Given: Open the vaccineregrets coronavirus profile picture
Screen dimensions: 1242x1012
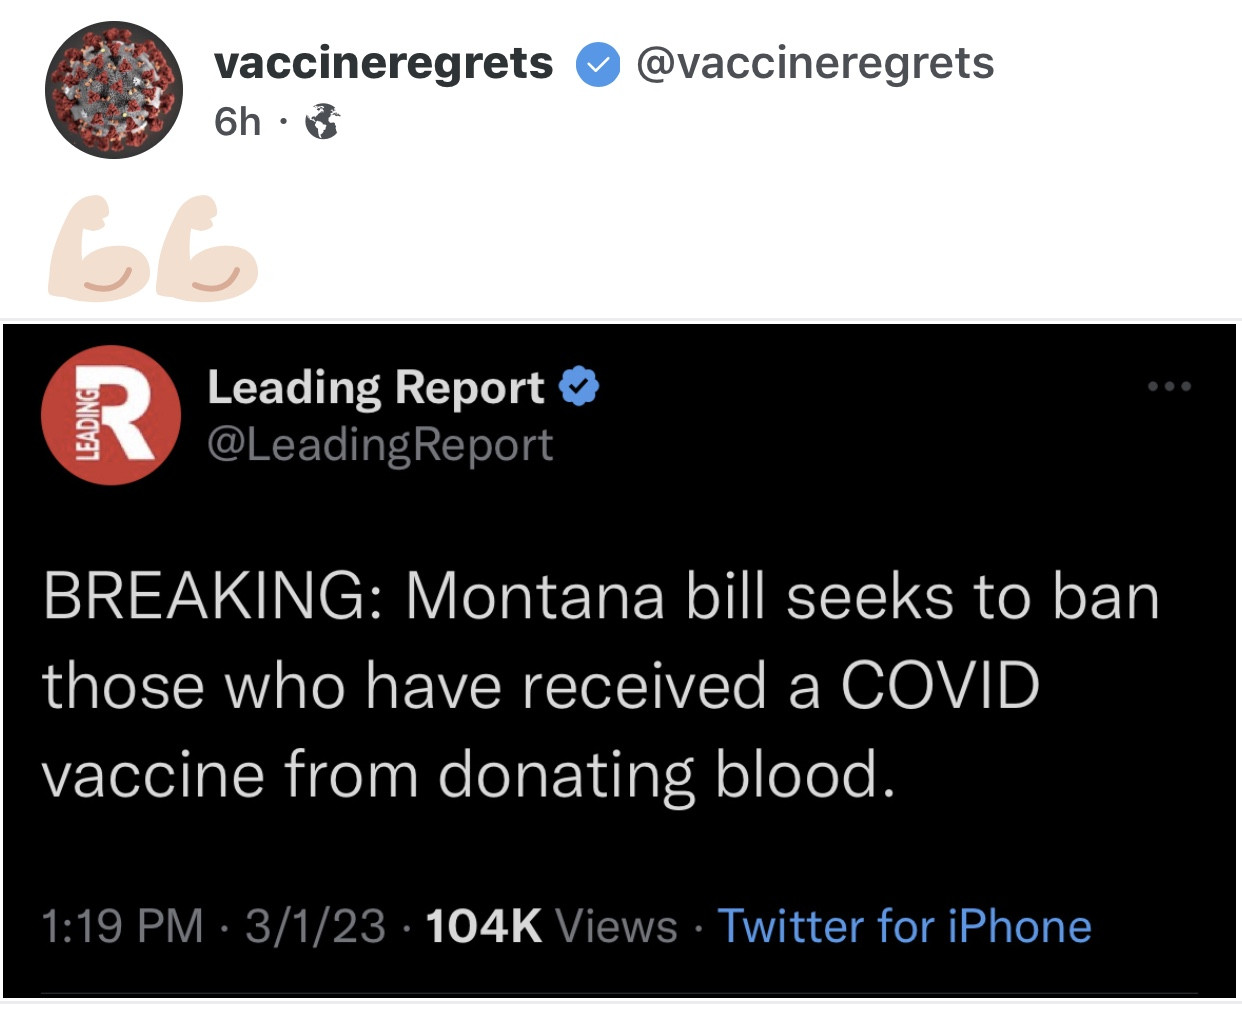Looking at the screenshot, I should tap(114, 90).
